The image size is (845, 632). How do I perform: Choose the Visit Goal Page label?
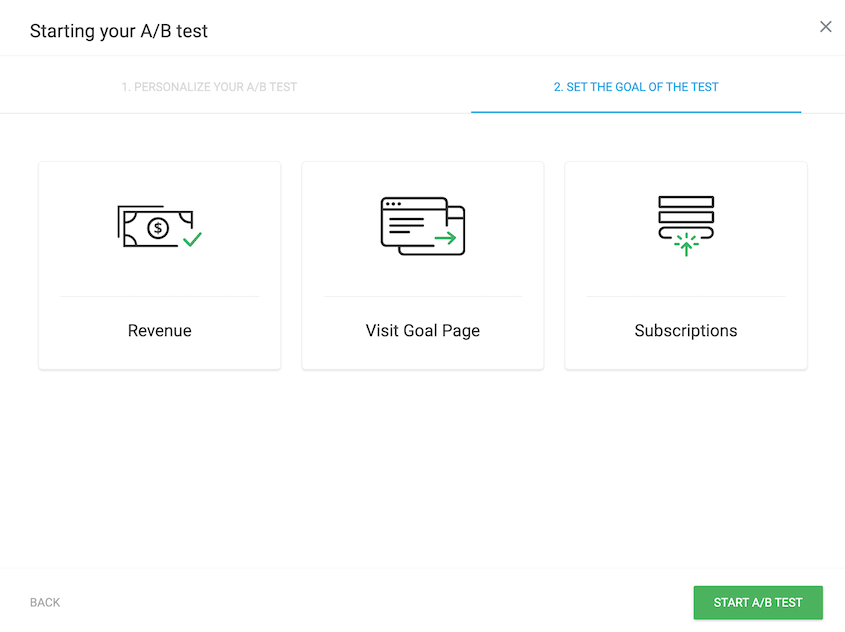click(x=422, y=330)
